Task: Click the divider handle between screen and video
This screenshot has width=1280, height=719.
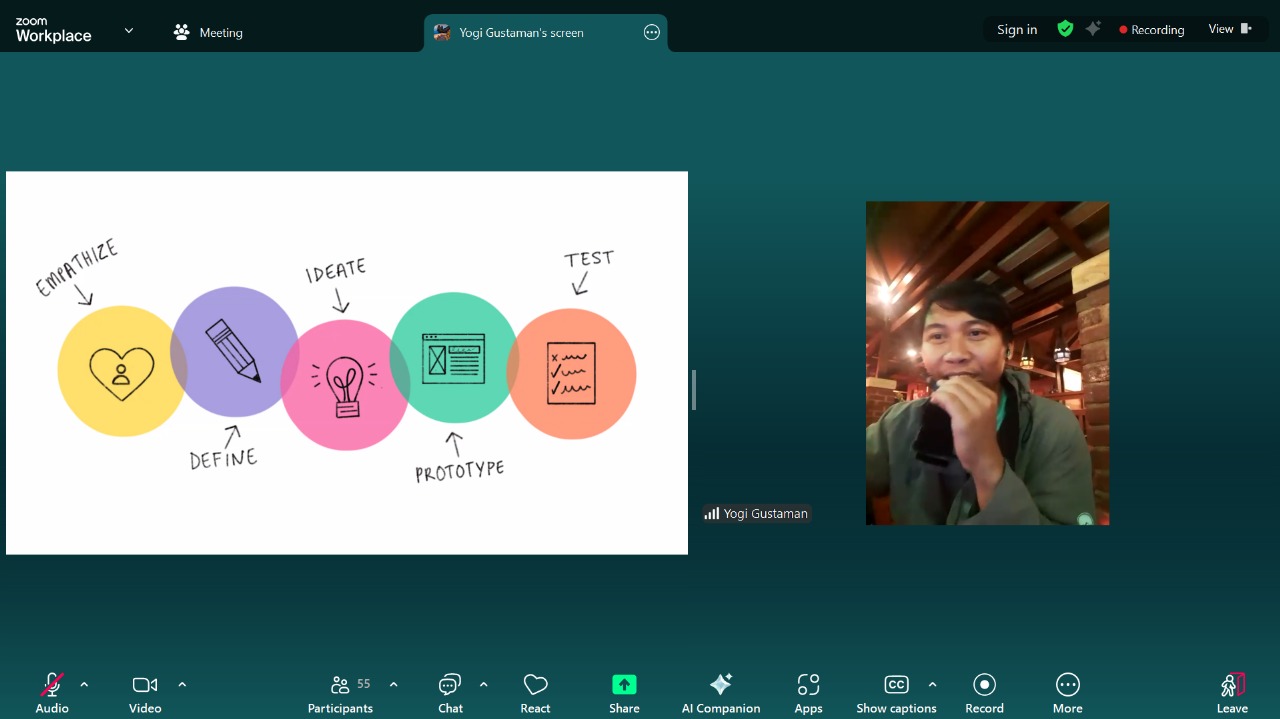Action: pyautogui.click(x=693, y=390)
